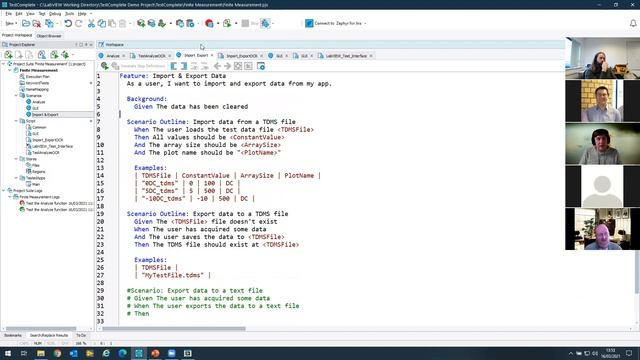640x360 pixels.
Task: Click the indent block icon in editor toolbar
Action: point(184,66)
